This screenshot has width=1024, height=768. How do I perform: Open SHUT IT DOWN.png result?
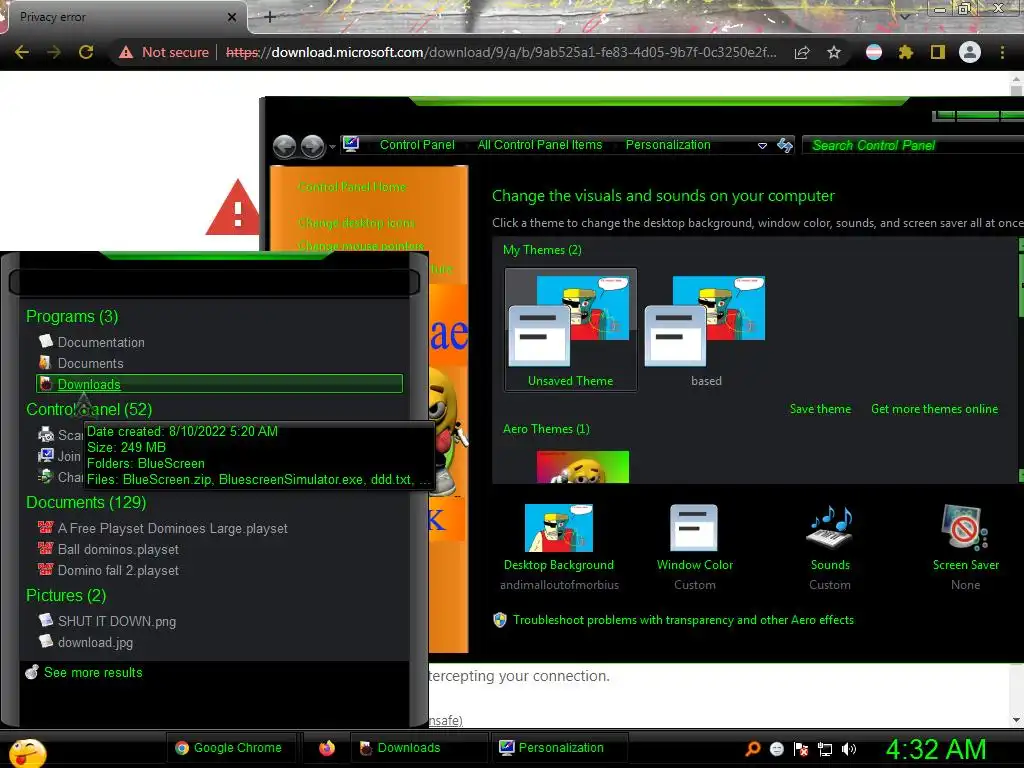pos(117,621)
